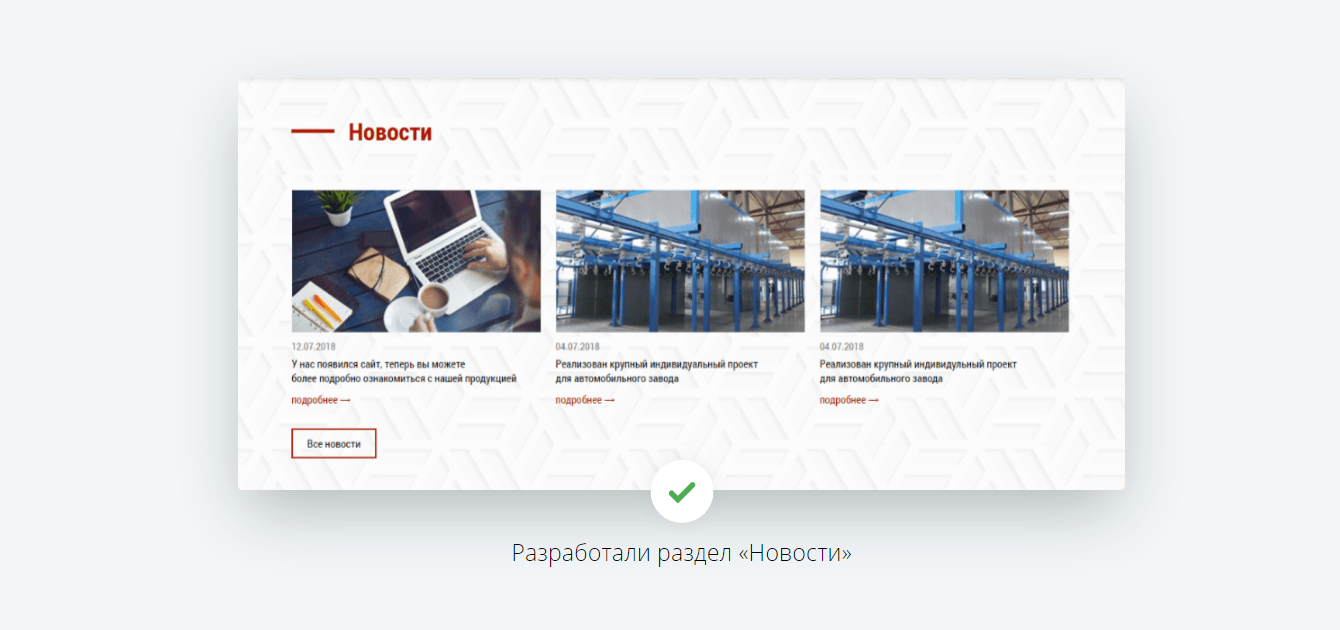Click caption 'Разработали раздел «Новости»'
Image resolution: width=1340 pixels, height=630 pixels.
pyautogui.click(x=682, y=553)
